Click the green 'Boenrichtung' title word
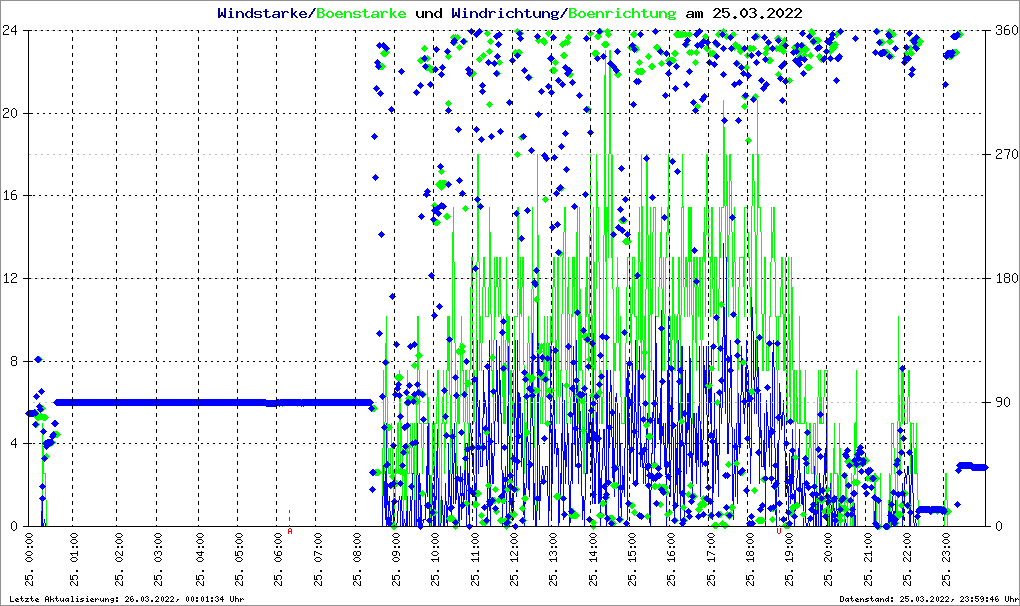Image resolution: width=1020 pixels, height=606 pixels. point(622,13)
